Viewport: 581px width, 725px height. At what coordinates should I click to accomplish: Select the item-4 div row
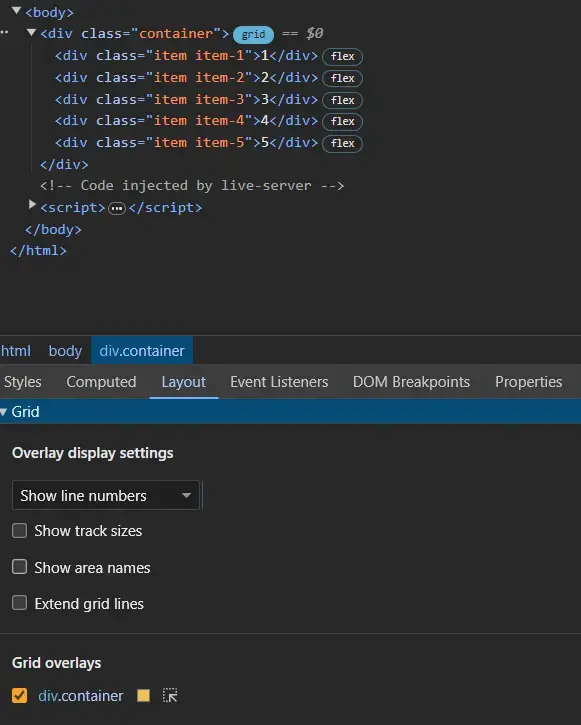pyautogui.click(x=186, y=121)
